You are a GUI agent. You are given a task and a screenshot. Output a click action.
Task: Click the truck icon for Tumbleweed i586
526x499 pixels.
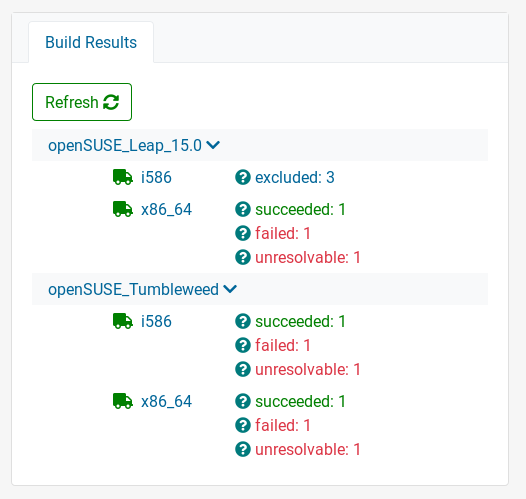tap(123, 321)
